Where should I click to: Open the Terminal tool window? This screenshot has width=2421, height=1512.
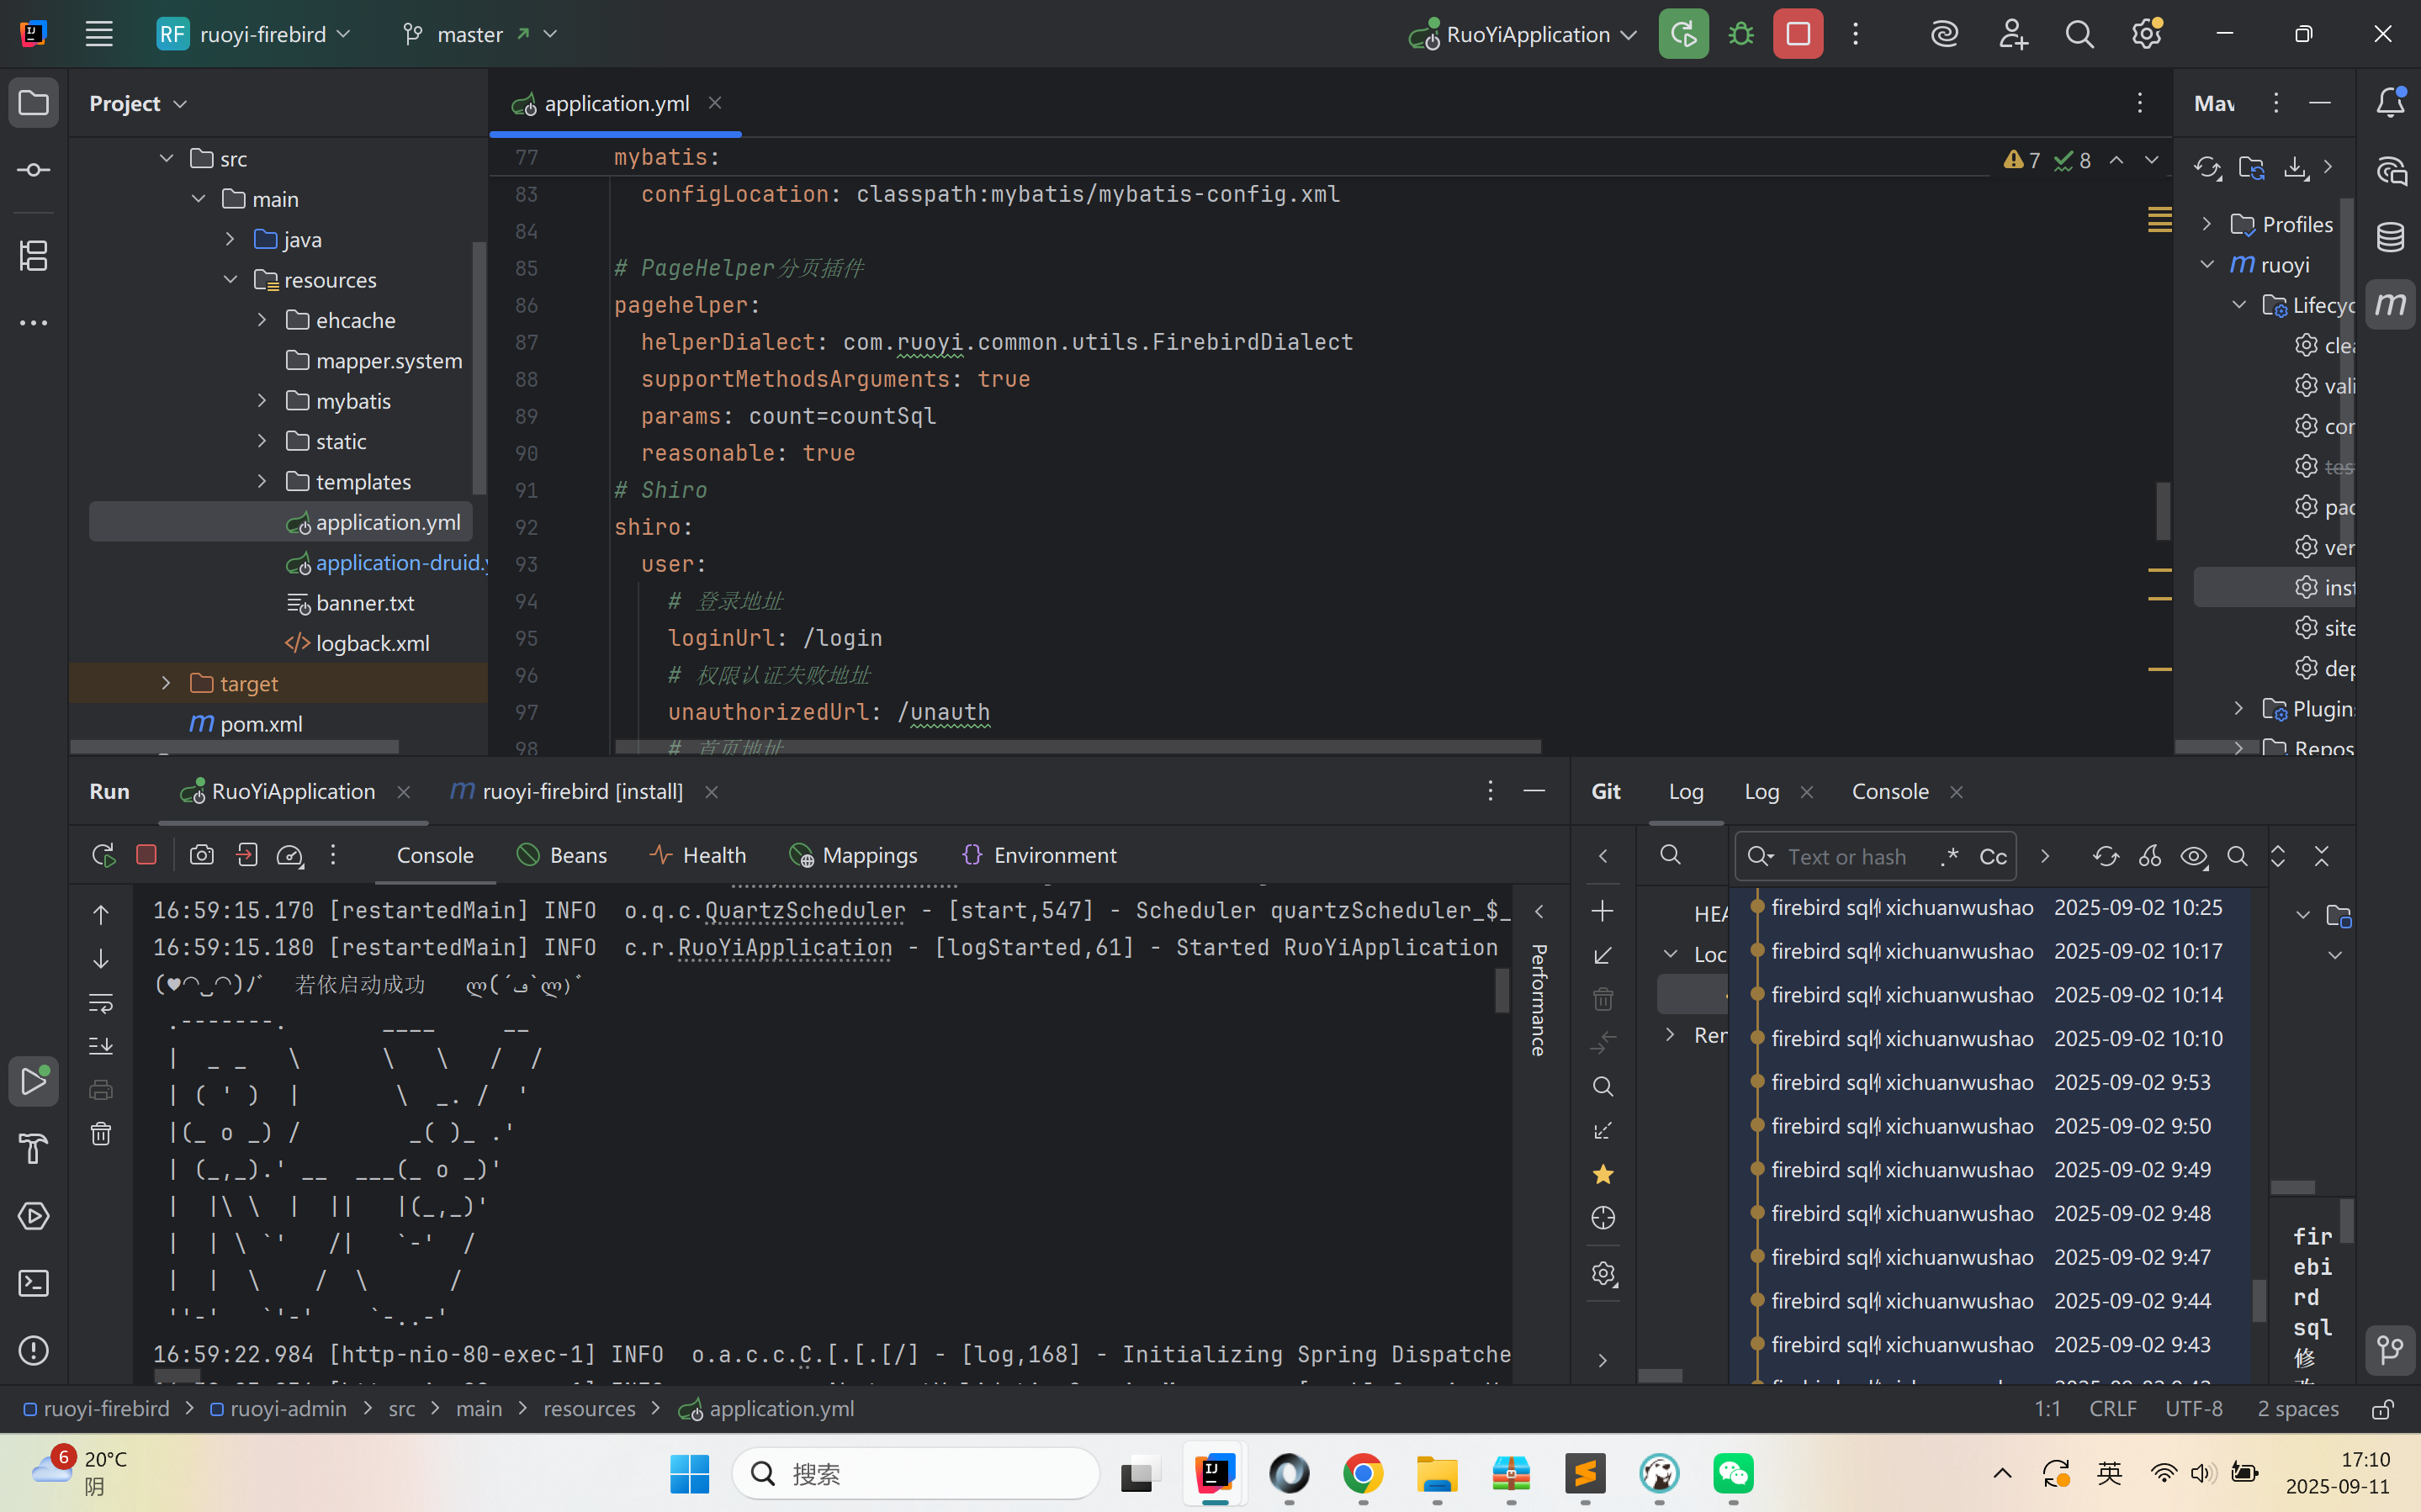[34, 1283]
